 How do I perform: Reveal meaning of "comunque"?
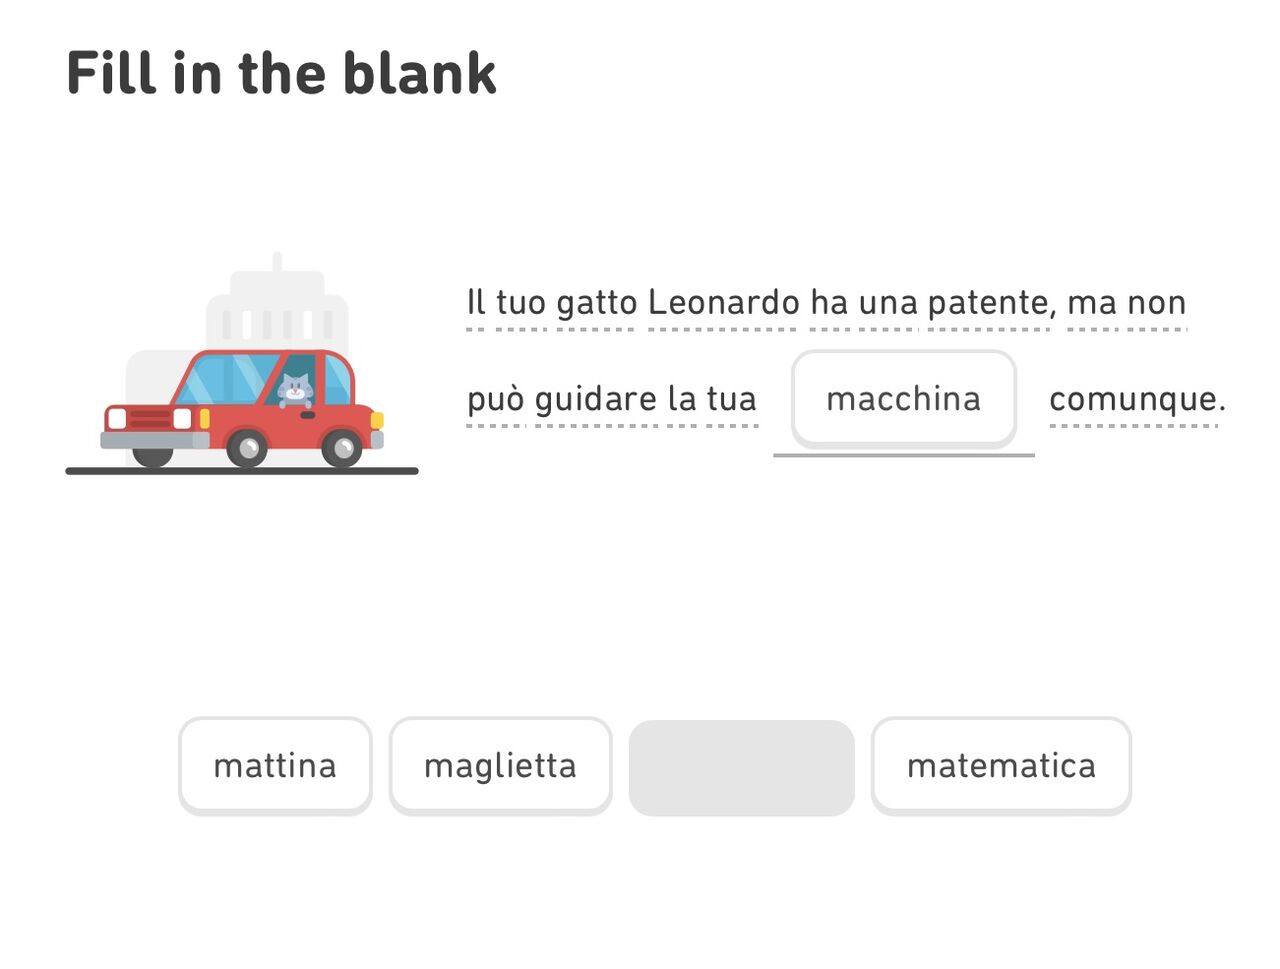(1136, 399)
